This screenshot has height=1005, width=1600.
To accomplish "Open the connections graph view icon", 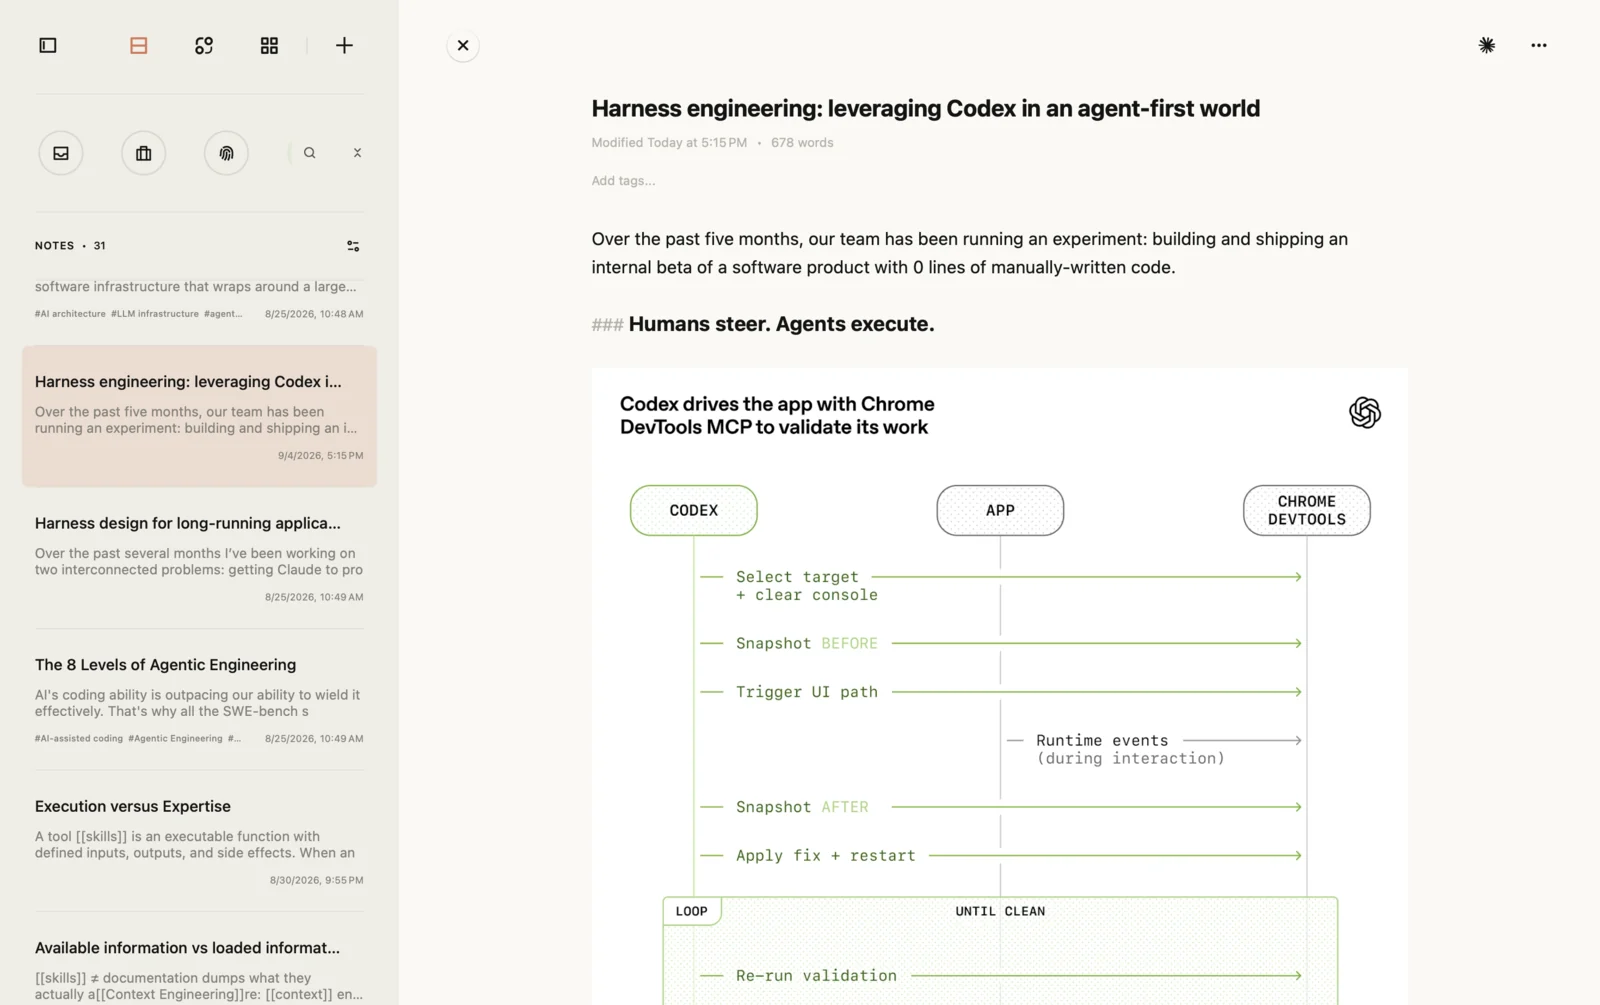I will pos(204,45).
